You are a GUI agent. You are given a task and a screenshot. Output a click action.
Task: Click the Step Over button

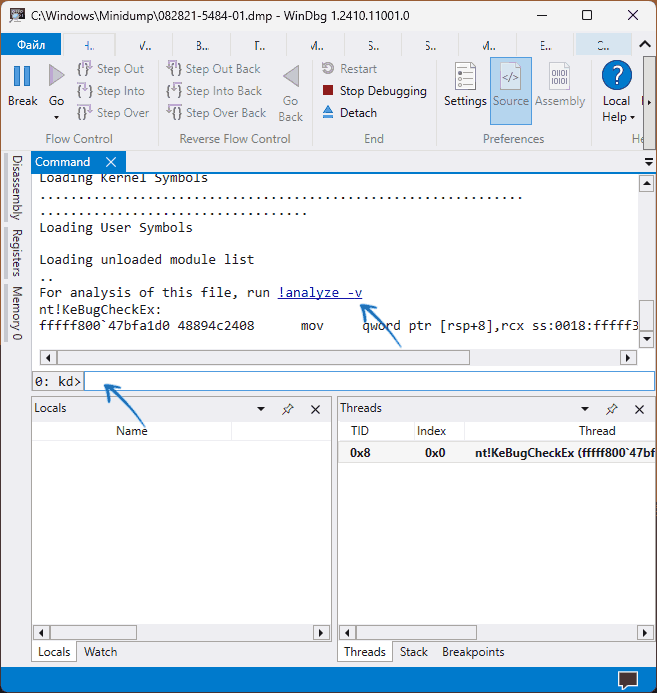[x=113, y=113]
